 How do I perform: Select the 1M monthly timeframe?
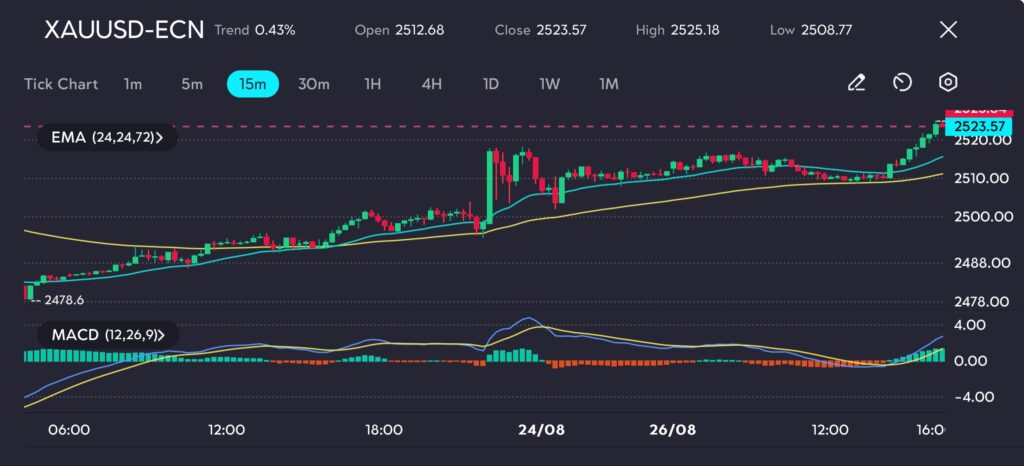608,84
